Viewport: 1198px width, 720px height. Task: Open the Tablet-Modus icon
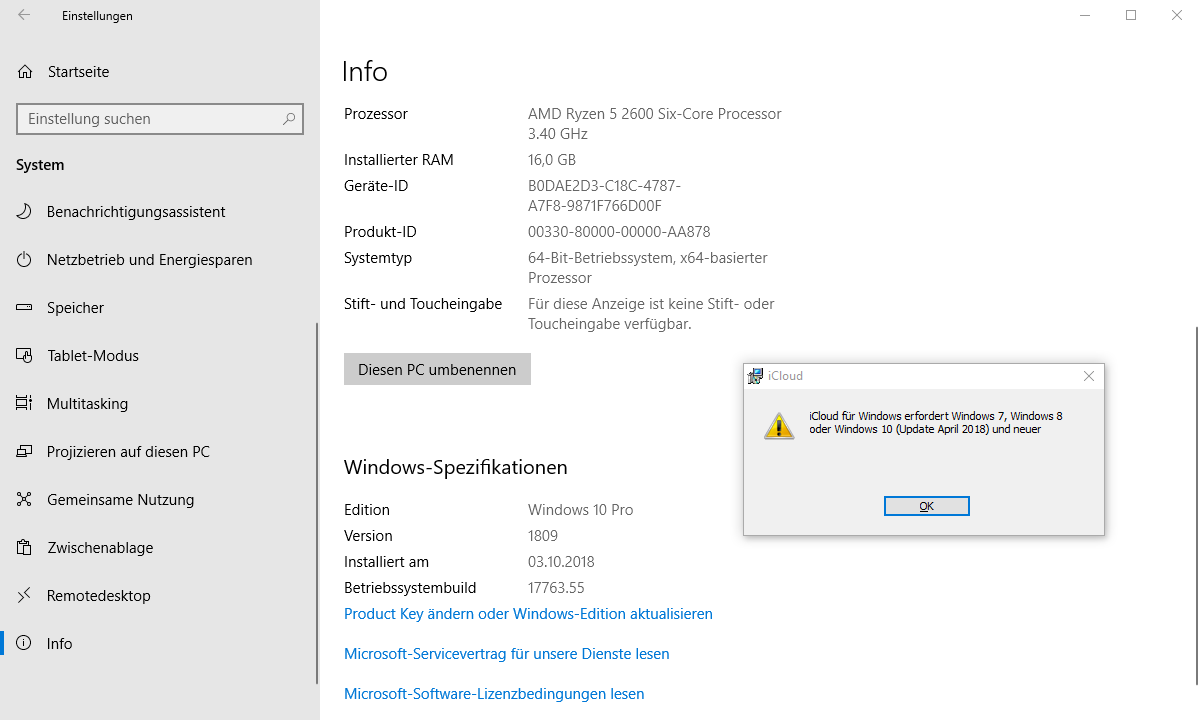(x=25, y=356)
